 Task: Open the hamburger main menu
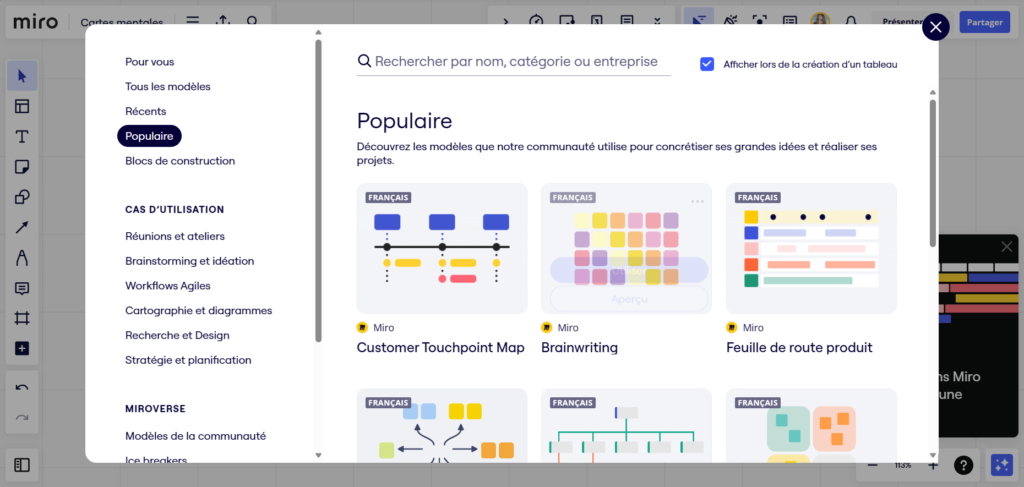pyautogui.click(x=192, y=21)
